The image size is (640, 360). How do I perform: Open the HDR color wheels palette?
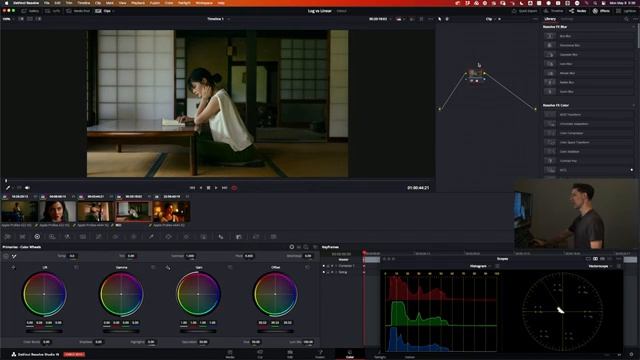(52, 237)
